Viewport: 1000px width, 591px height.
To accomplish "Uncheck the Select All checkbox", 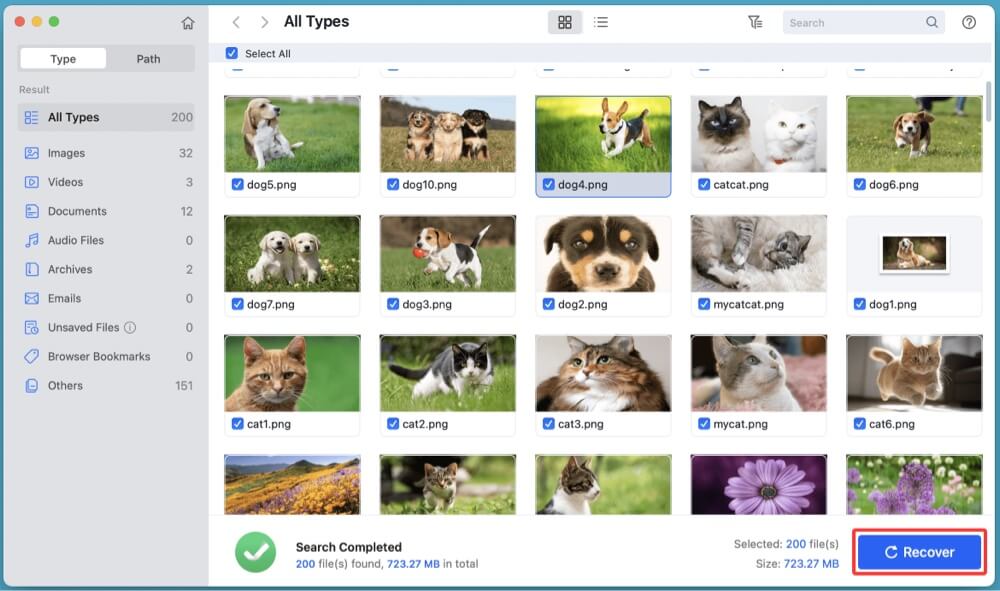I will coord(232,54).
